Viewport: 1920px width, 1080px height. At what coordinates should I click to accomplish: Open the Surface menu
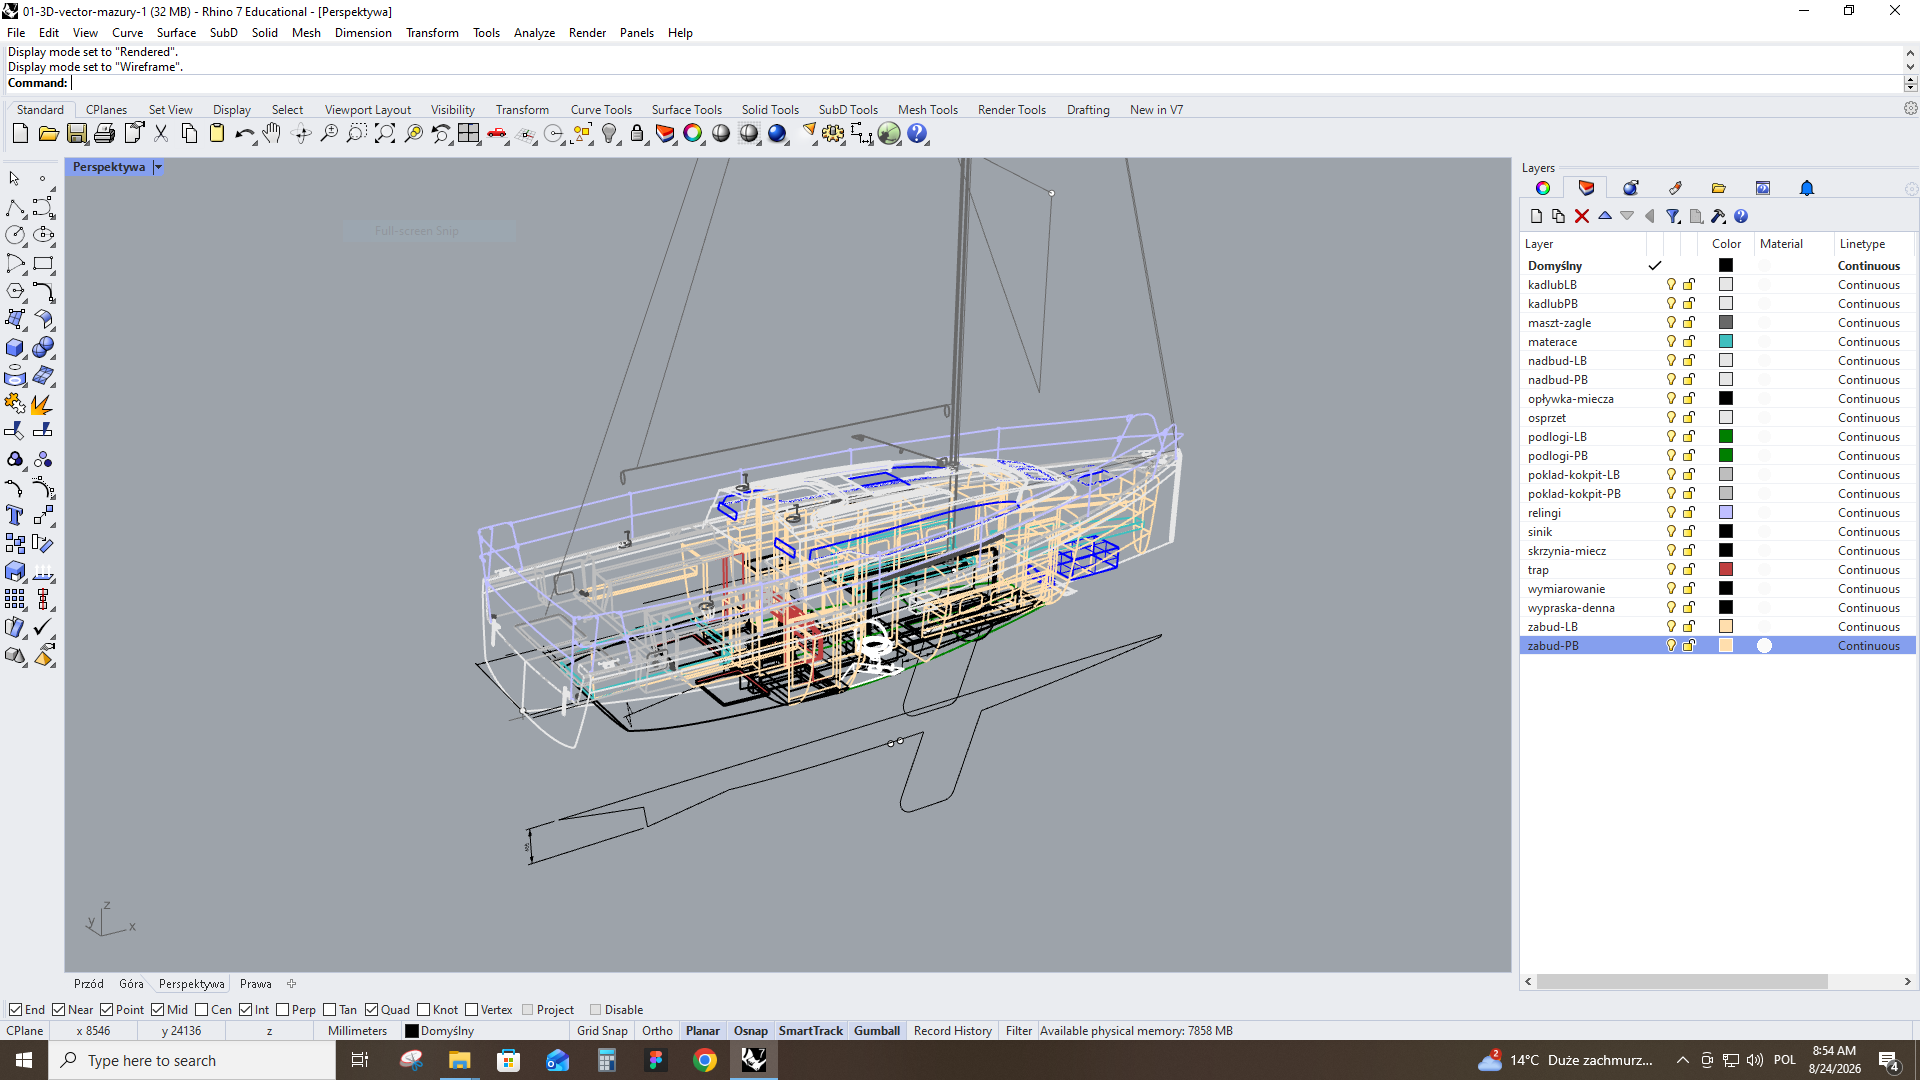click(176, 33)
